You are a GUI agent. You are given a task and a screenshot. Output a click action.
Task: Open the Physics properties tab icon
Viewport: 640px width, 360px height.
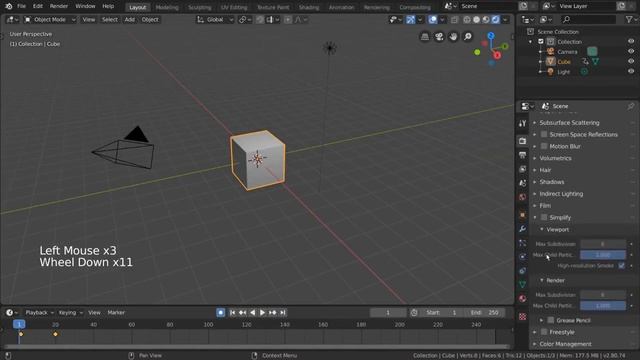point(522,257)
